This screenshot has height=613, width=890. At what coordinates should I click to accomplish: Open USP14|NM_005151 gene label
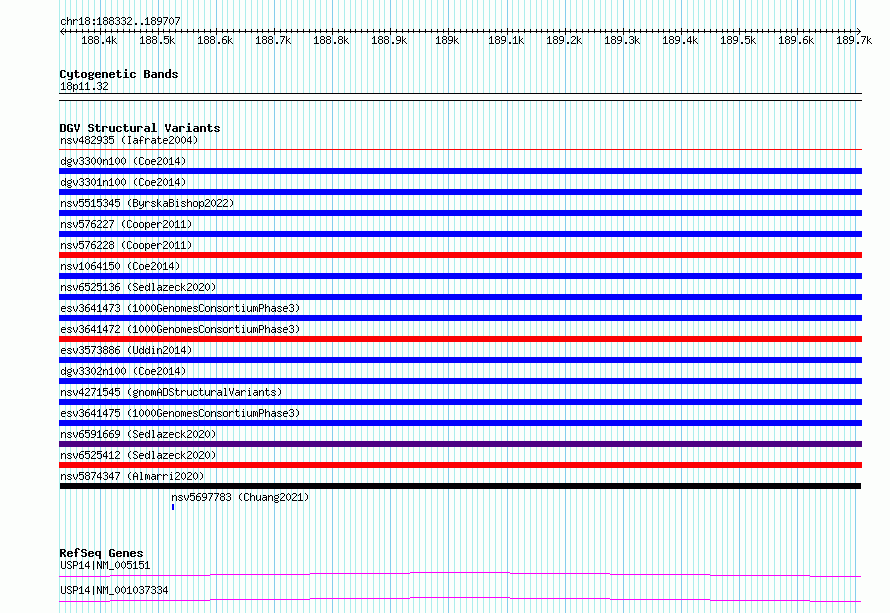coord(105,565)
